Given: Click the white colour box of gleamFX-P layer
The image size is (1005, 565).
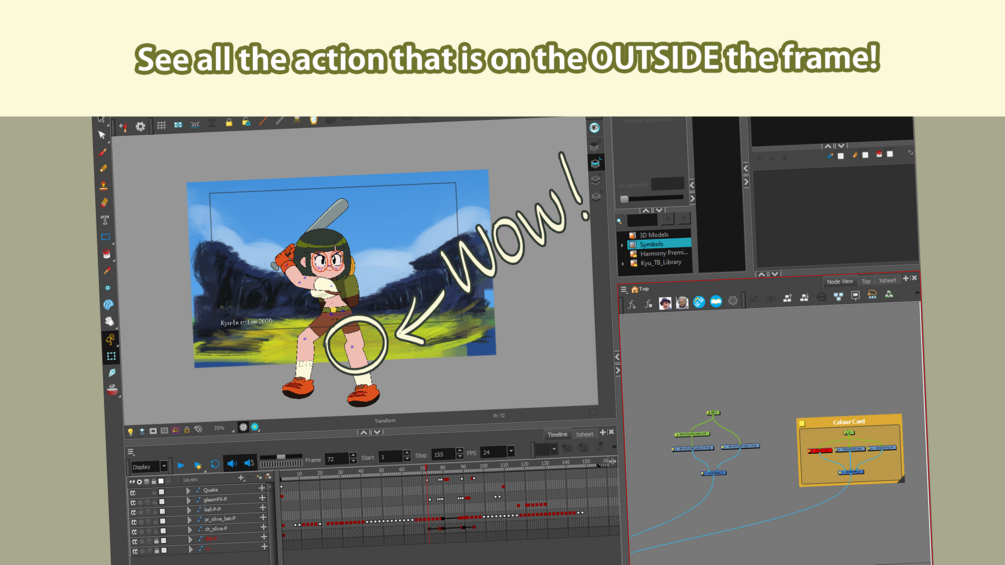Looking at the screenshot, I should (x=162, y=502).
